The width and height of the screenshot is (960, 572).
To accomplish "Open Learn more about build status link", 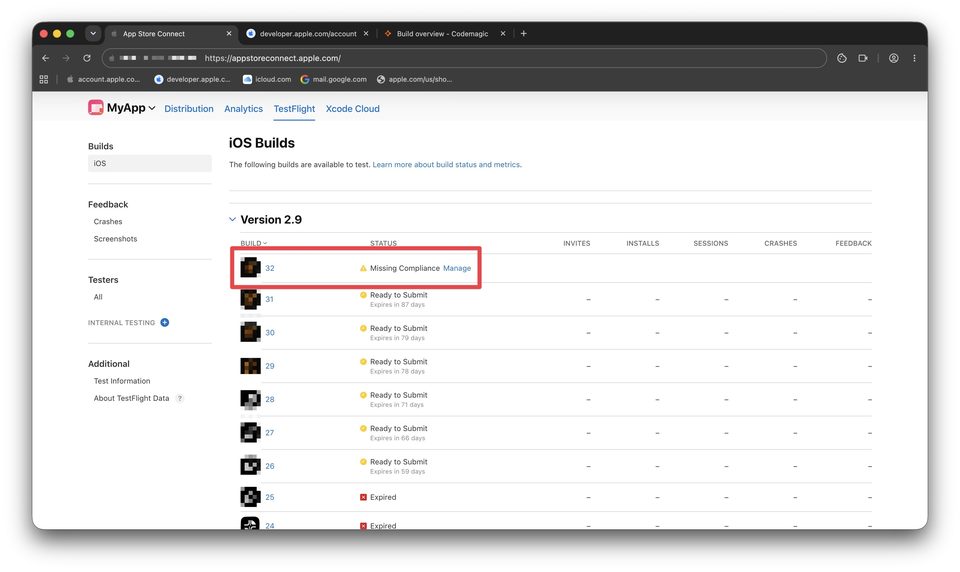I will pos(447,165).
